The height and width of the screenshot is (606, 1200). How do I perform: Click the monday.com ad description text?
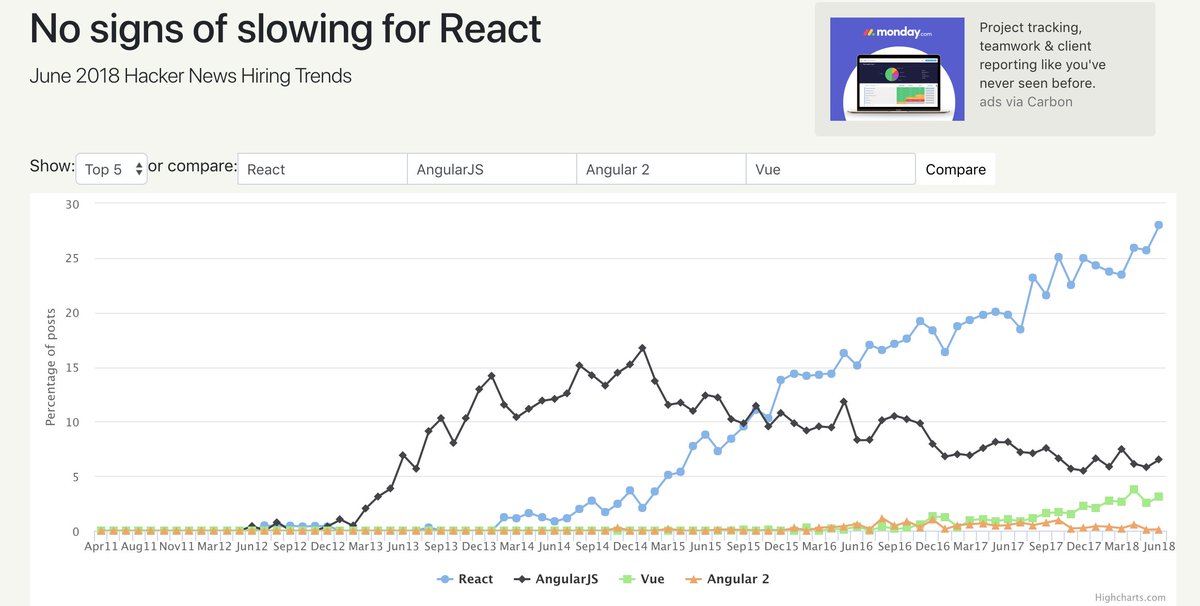click(x=1042, y=55)
